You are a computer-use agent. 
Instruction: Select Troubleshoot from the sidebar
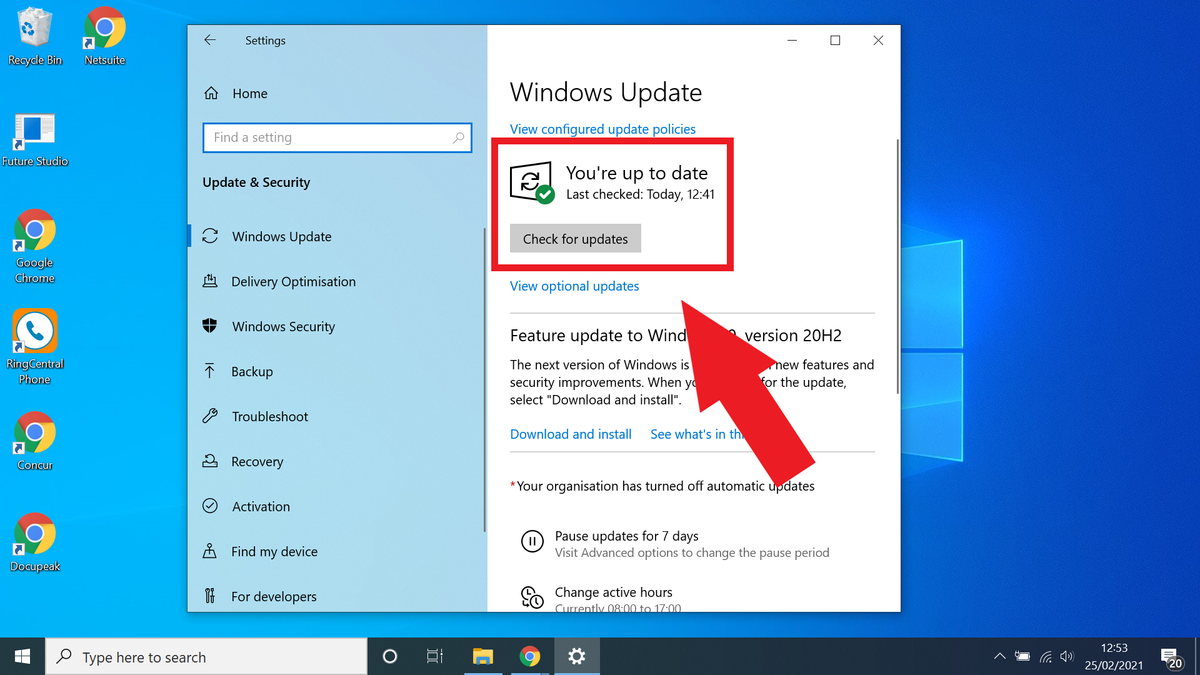point(270,416)
